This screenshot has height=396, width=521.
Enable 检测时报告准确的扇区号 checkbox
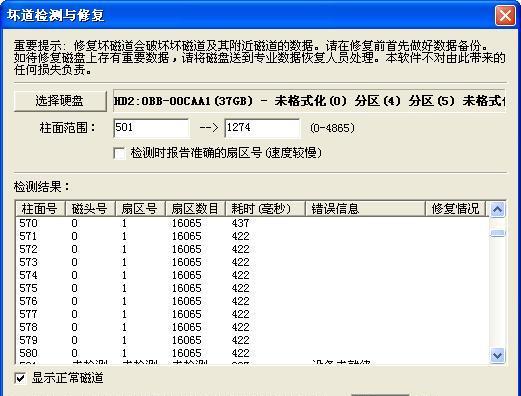(119, 154)
